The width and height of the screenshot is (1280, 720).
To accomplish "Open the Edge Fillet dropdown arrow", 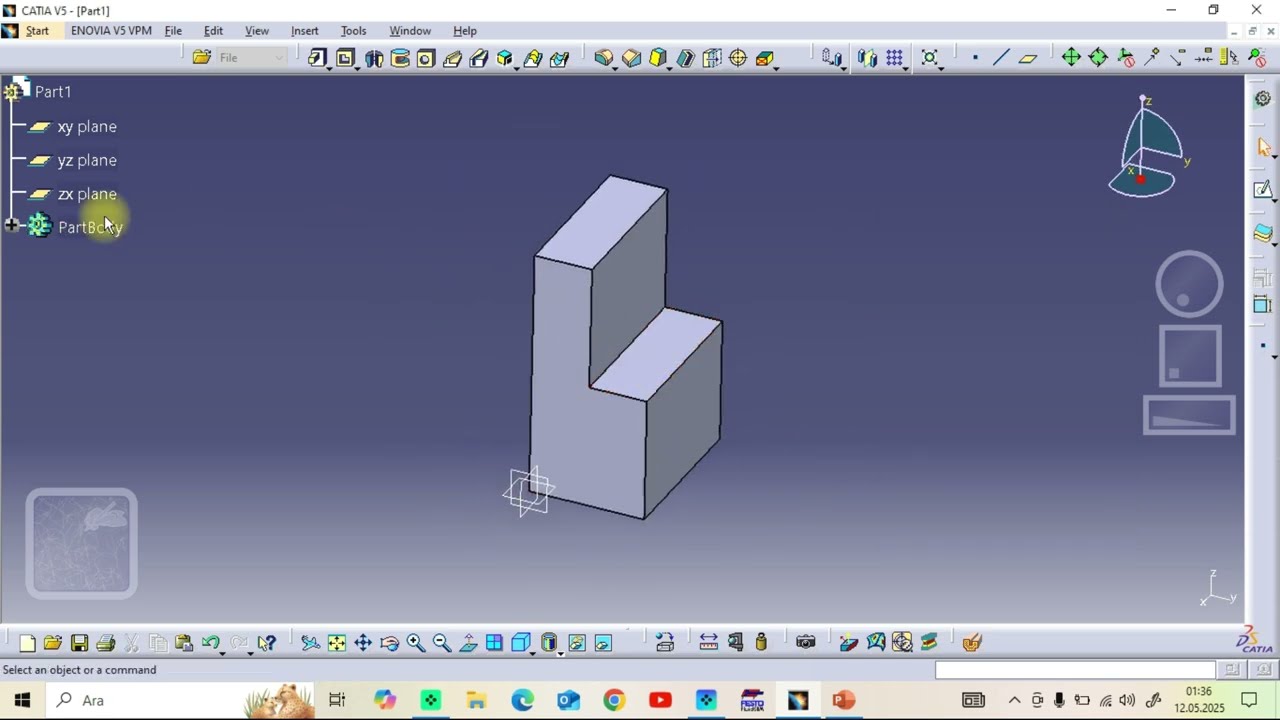I will (x=614, y=67).
